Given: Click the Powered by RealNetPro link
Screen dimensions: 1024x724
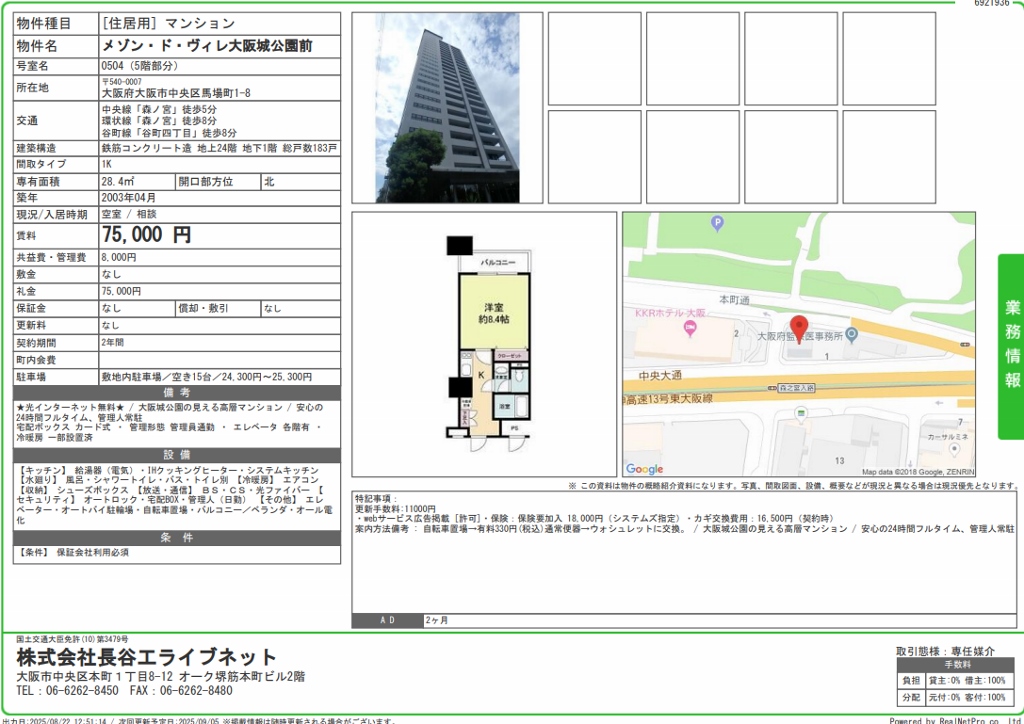Looking at the screenshot, I should point(954,719).
